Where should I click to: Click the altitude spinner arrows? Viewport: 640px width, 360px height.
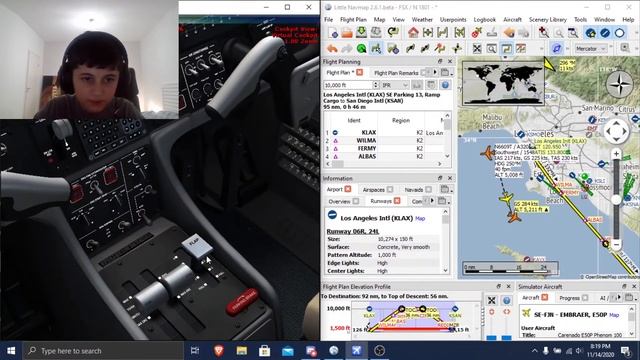[x=376, y=85]
